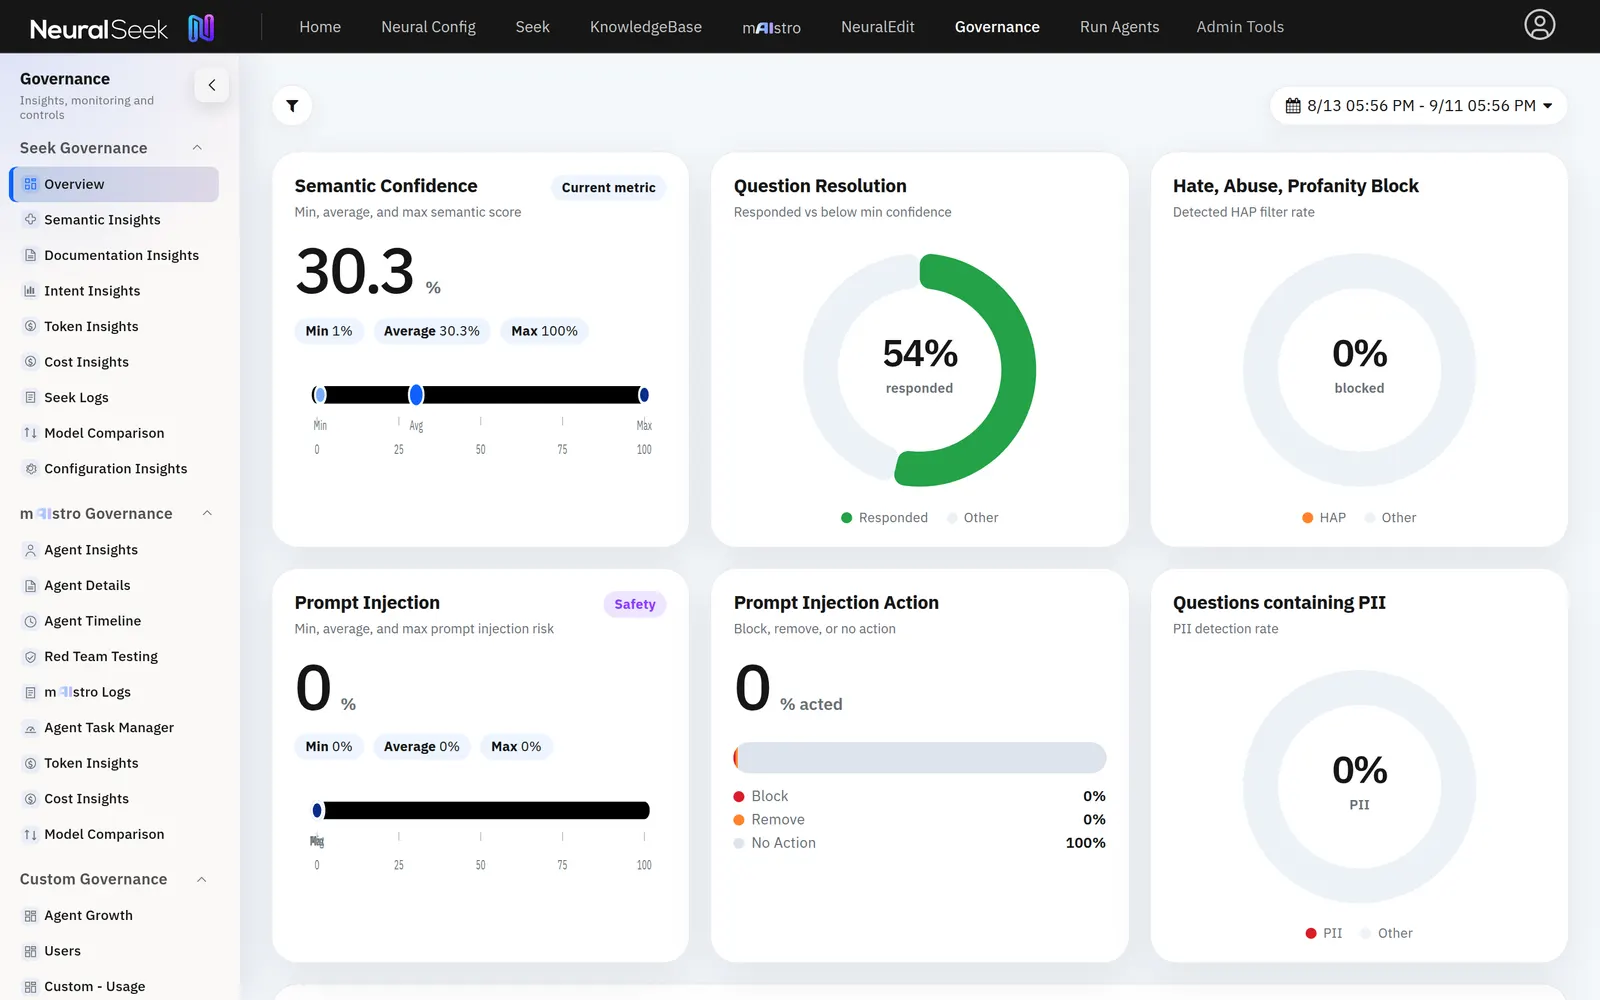This screenshot has width=1600, height=1000.
Task: Click the Safety badge on Prompt Injection
Action: [x=635, y=604]
